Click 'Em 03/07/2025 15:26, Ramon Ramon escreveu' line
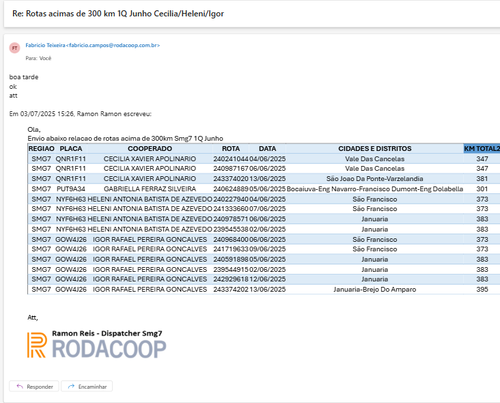 [80, 114]
